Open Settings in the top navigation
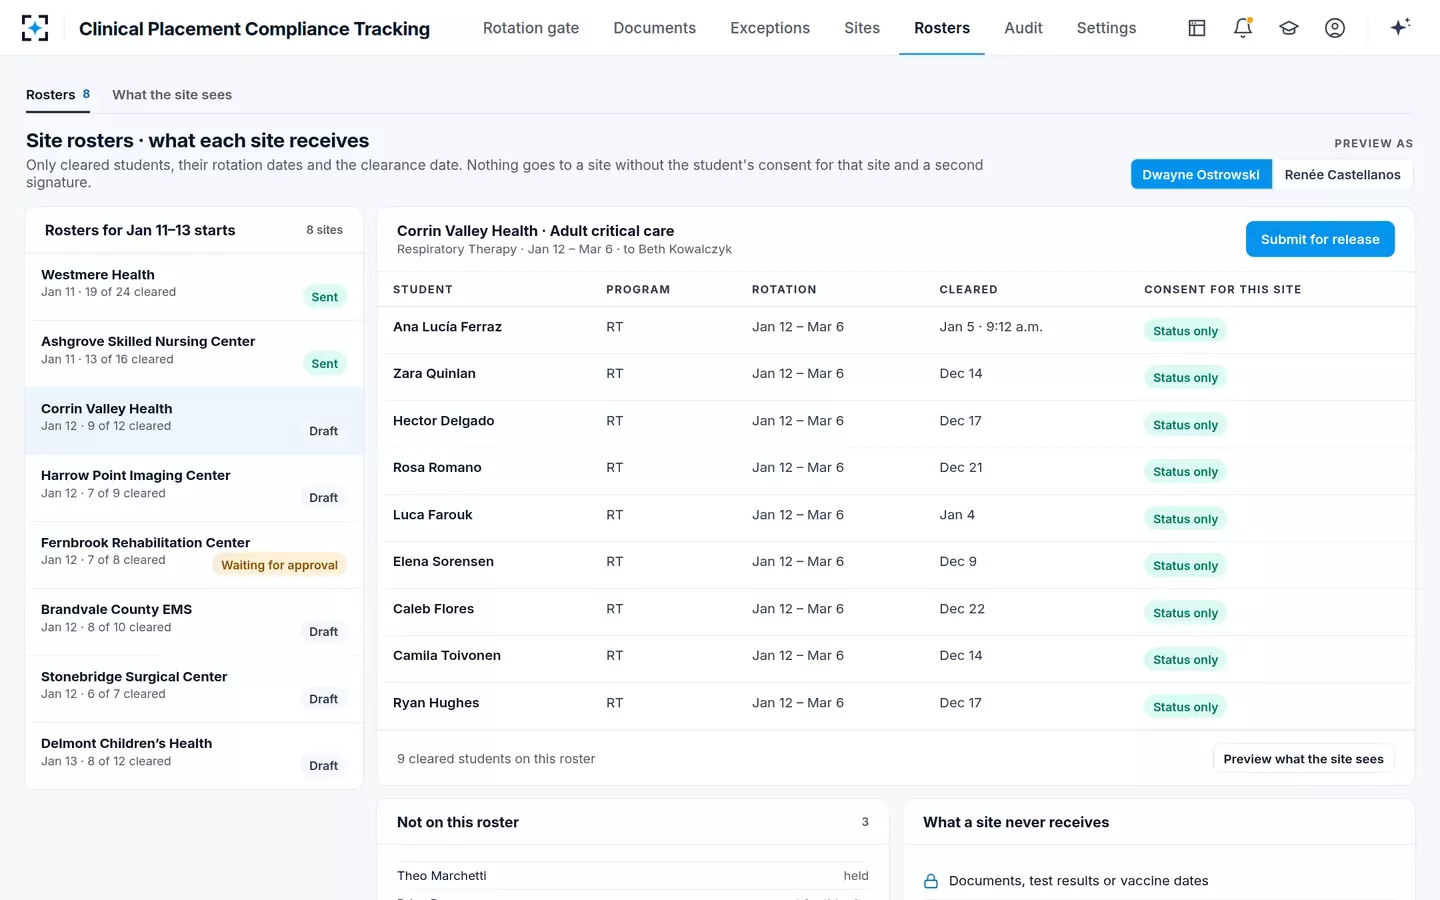The width and height of the screenshot is (1440, 900). 1107,28
